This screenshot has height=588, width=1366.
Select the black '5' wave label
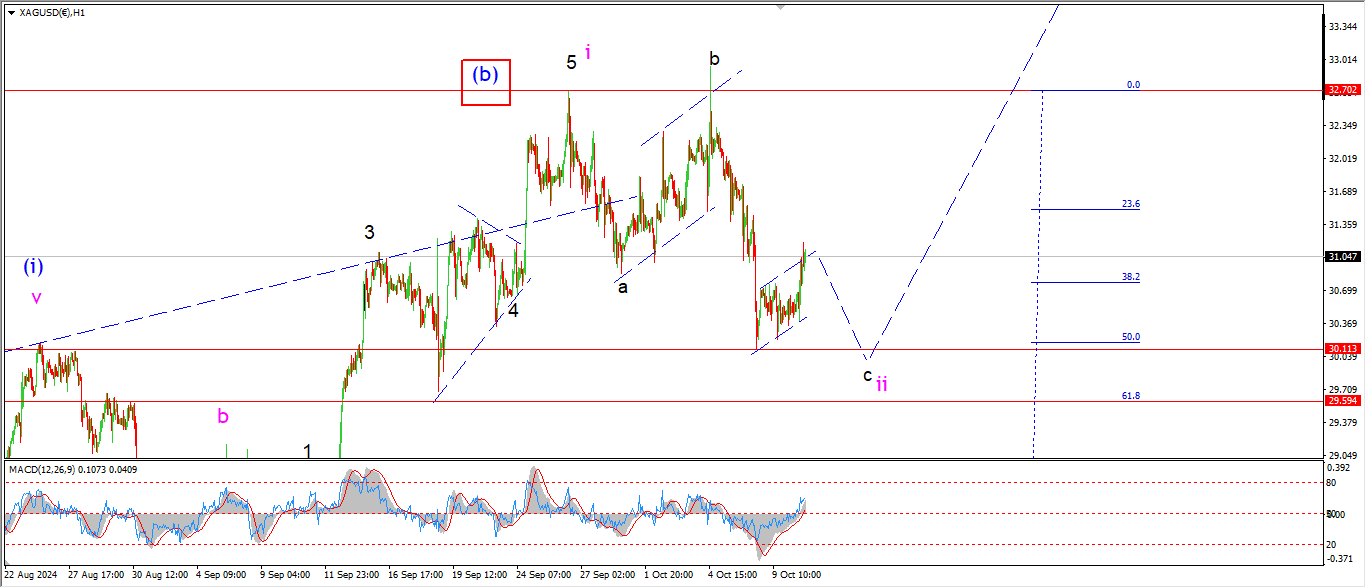coord(571,62)
